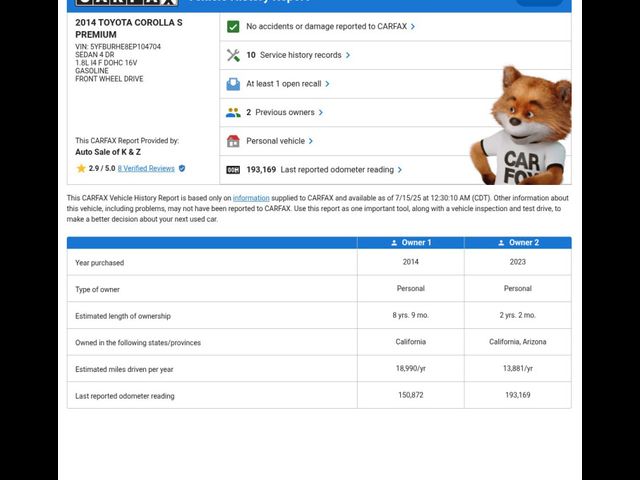
Task: Click the CAR FOX mascot image
Action: (x=522, y=125)
